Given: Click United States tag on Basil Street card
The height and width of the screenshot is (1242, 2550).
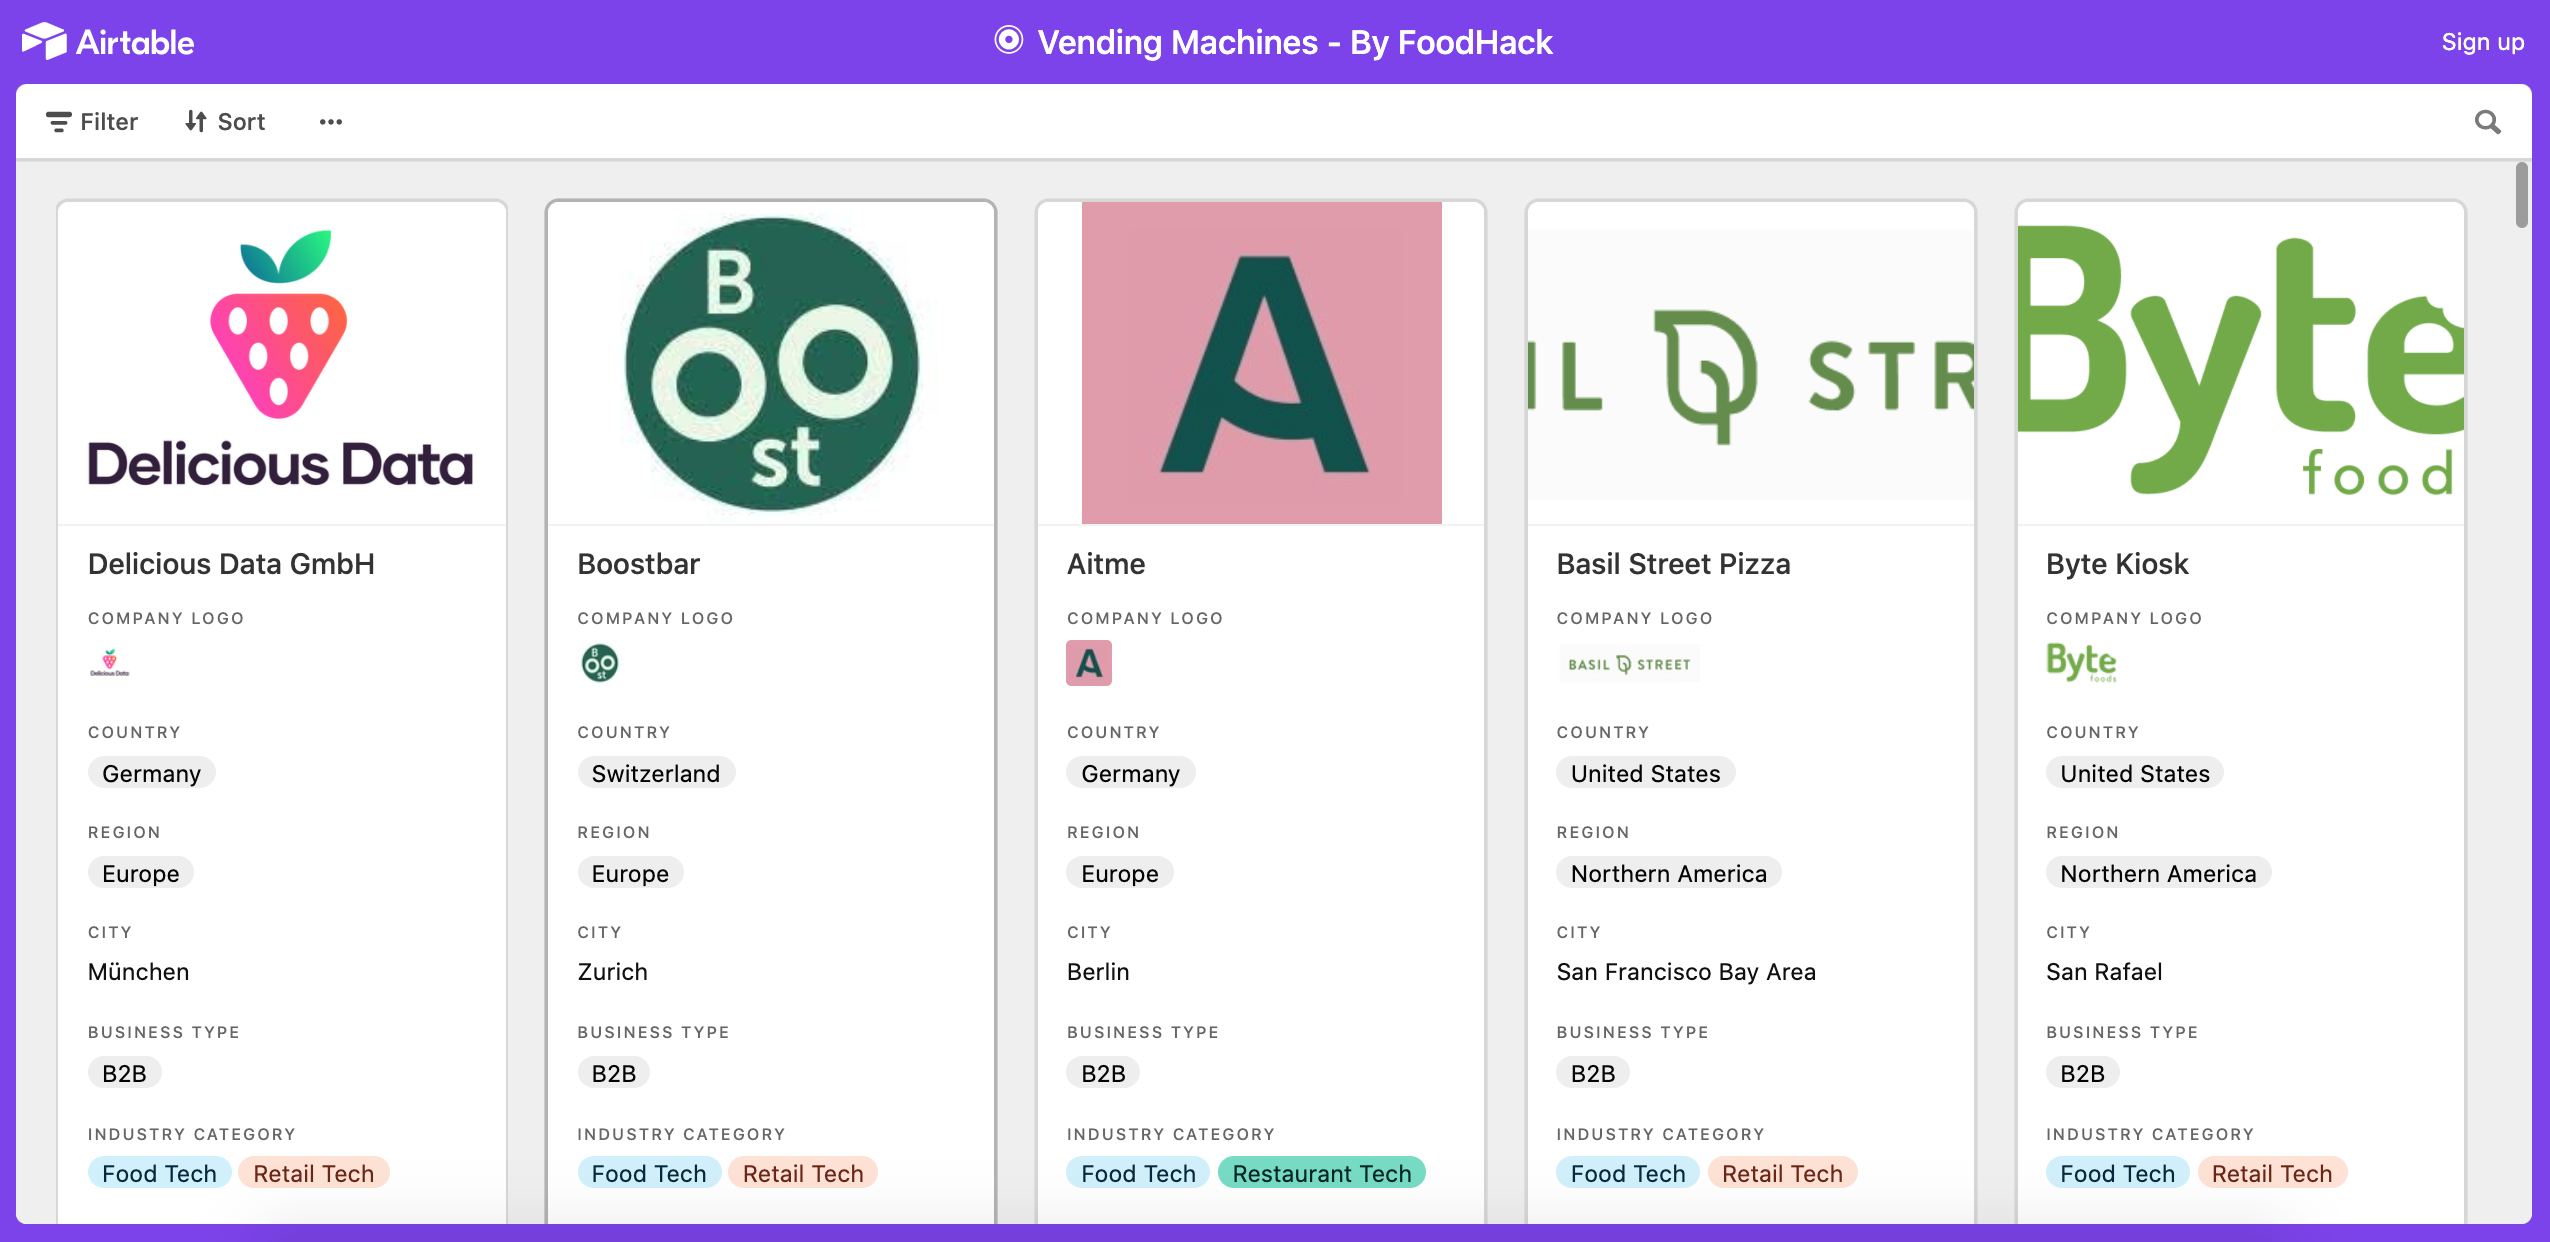Looking at the screenshot, I should tap(1645, 773).
